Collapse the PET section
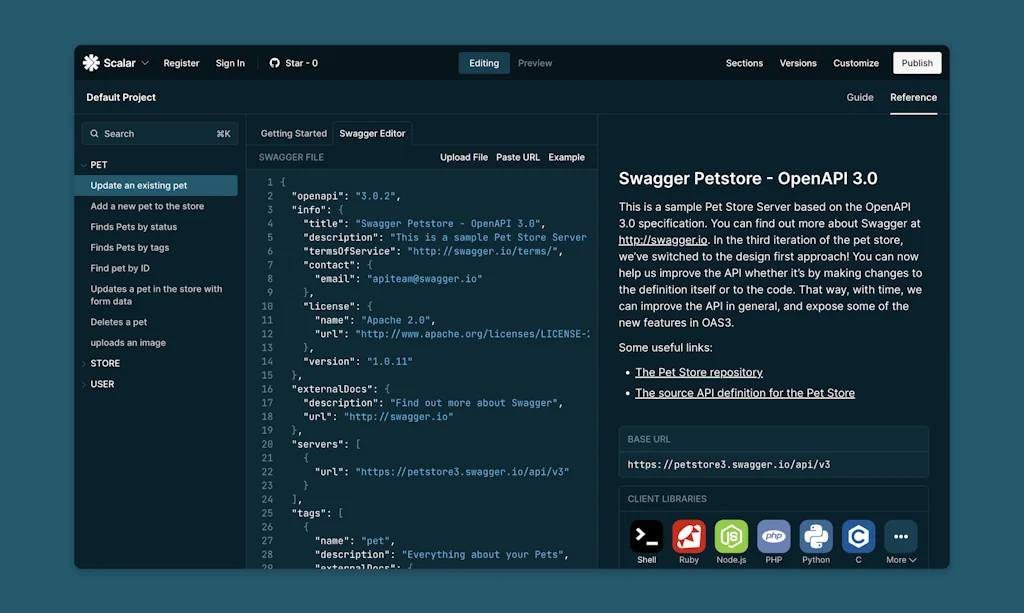This screenshot has height=613, width=1024. point(97,164)
